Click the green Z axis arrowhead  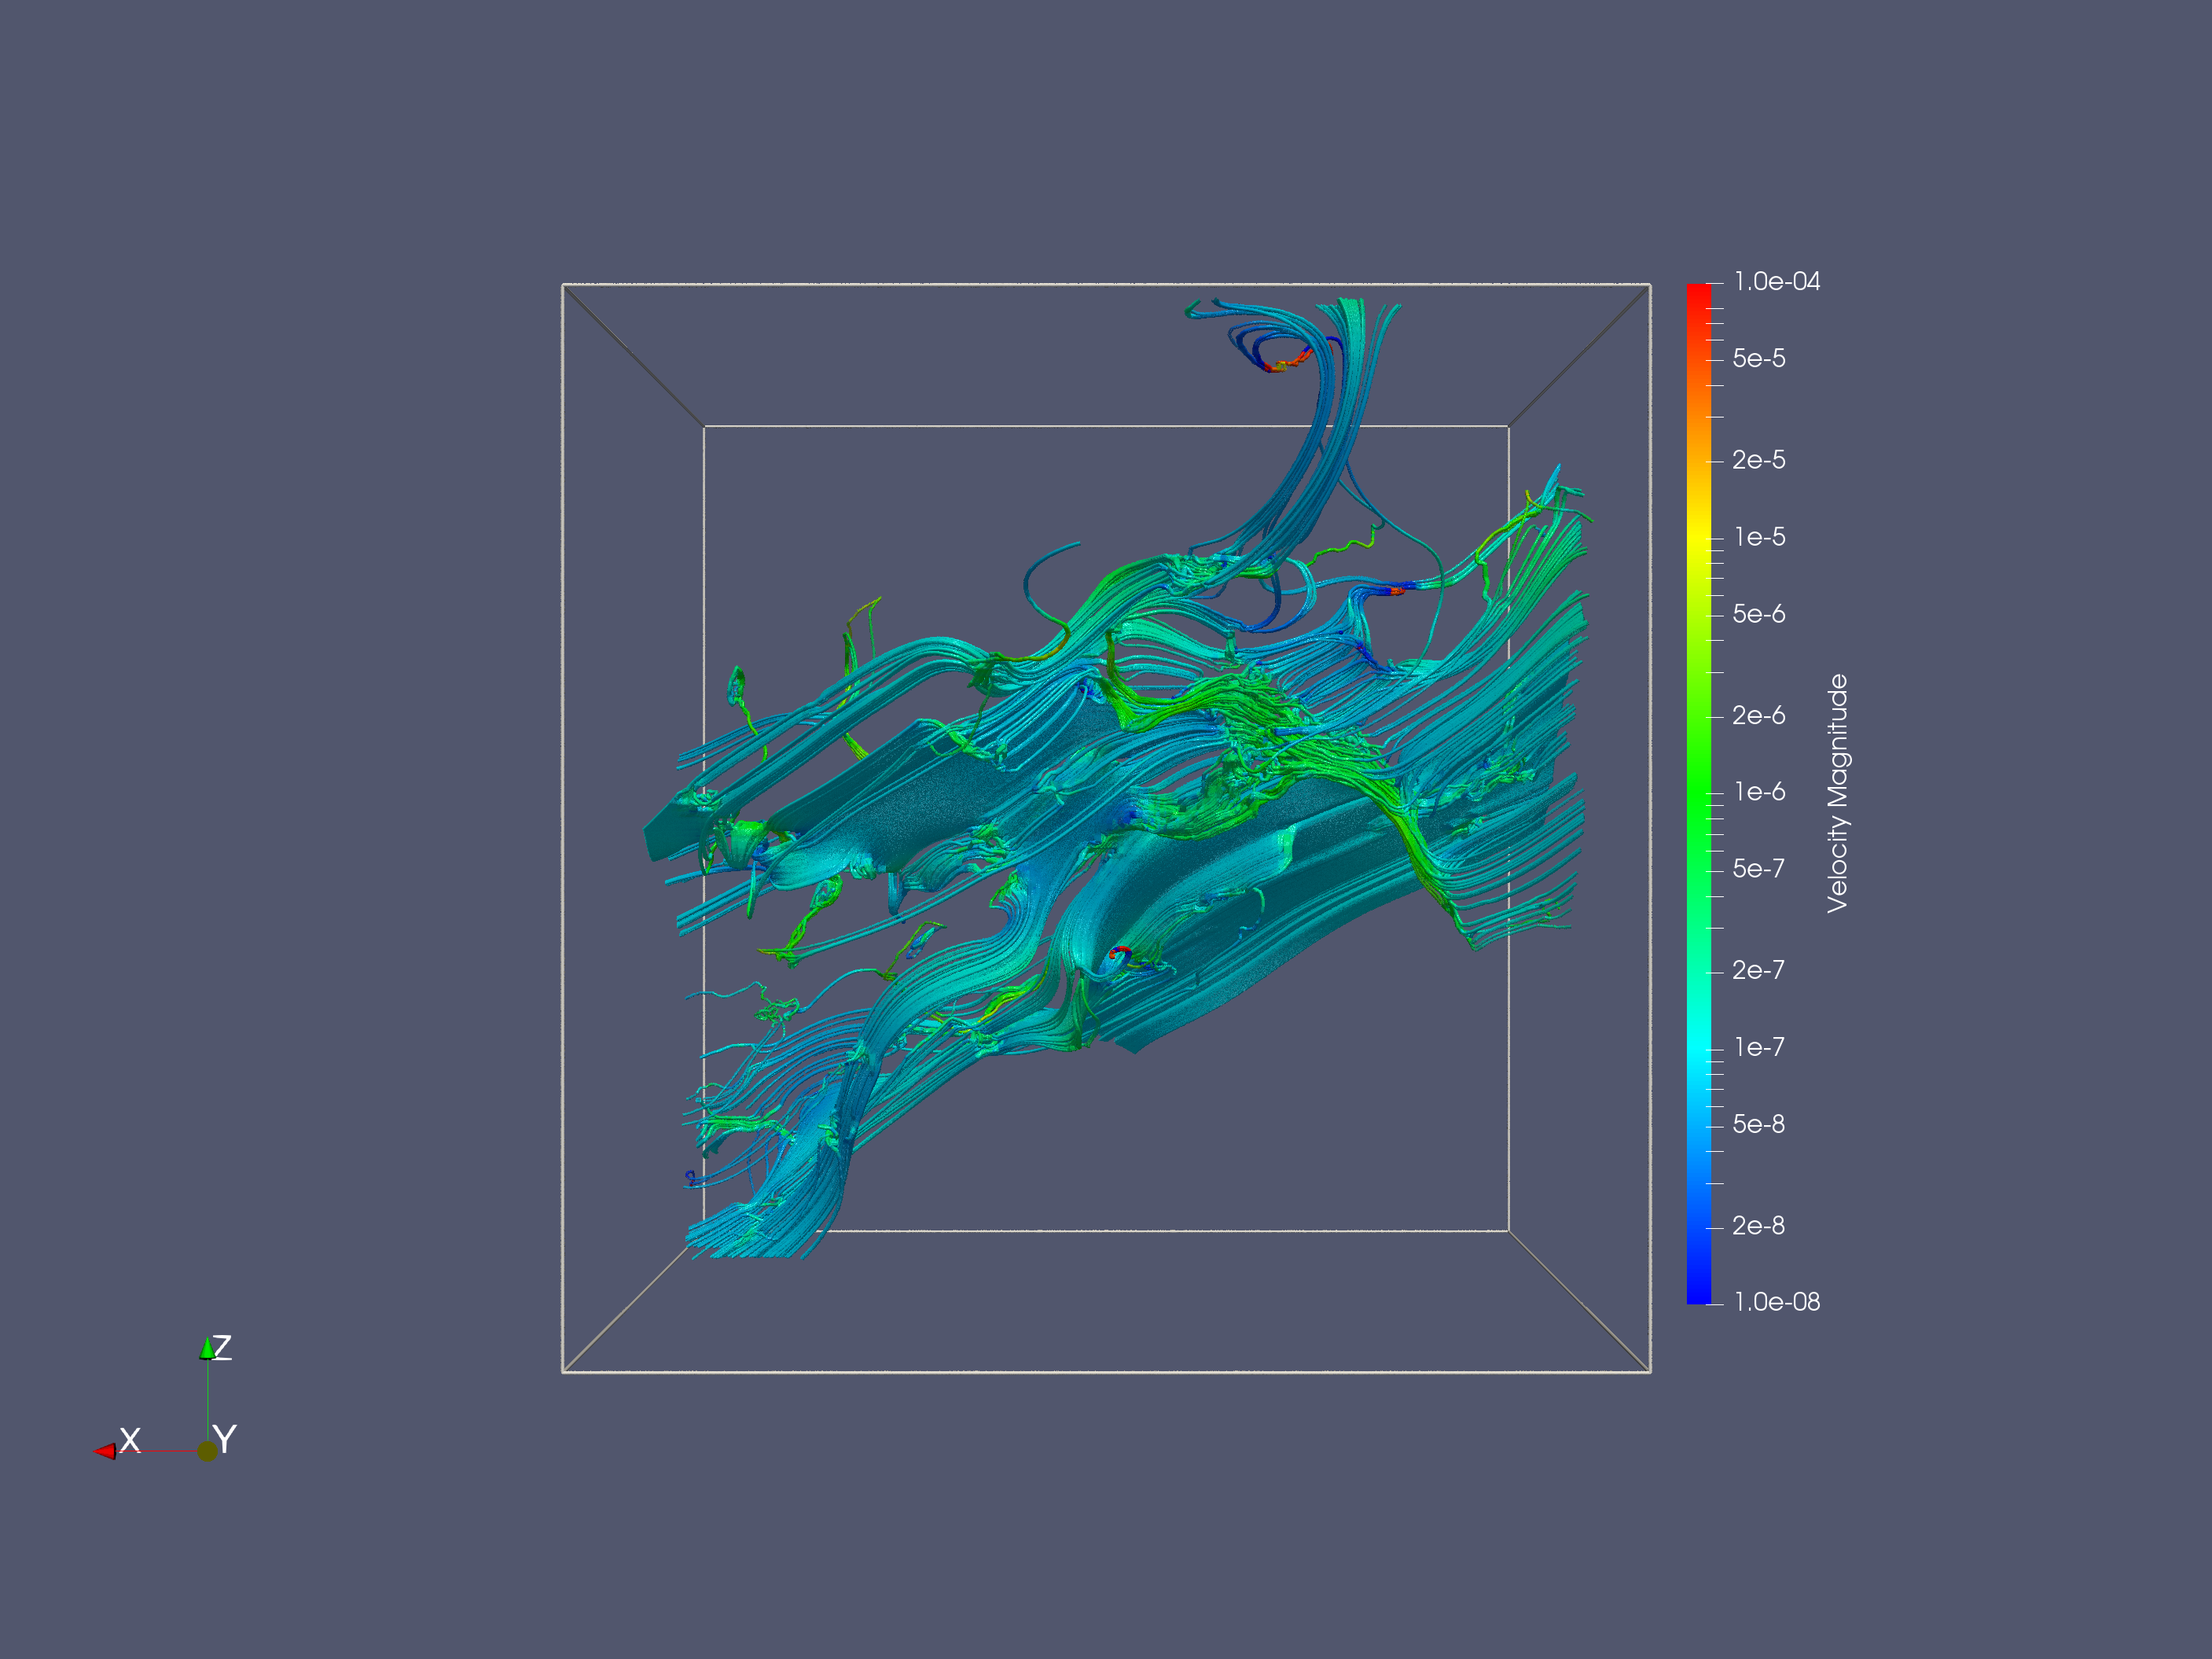(x=207, y=1349)
